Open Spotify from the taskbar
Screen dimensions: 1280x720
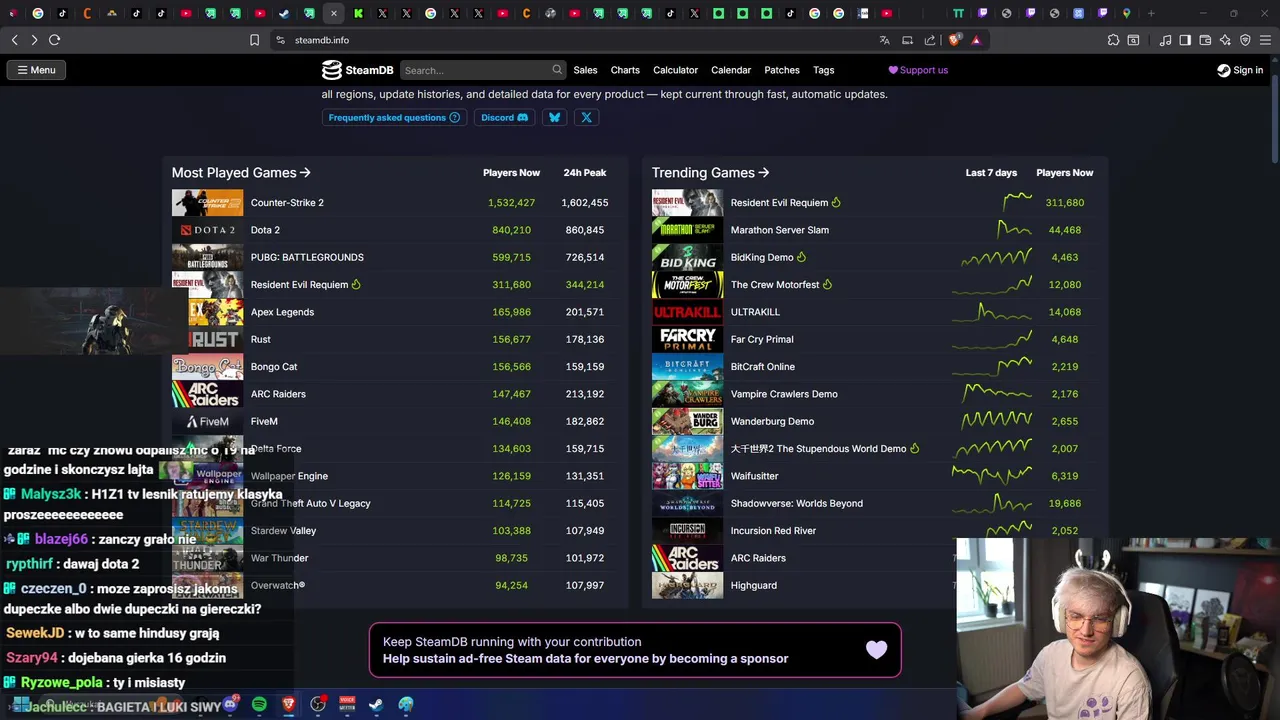[259, 704]
